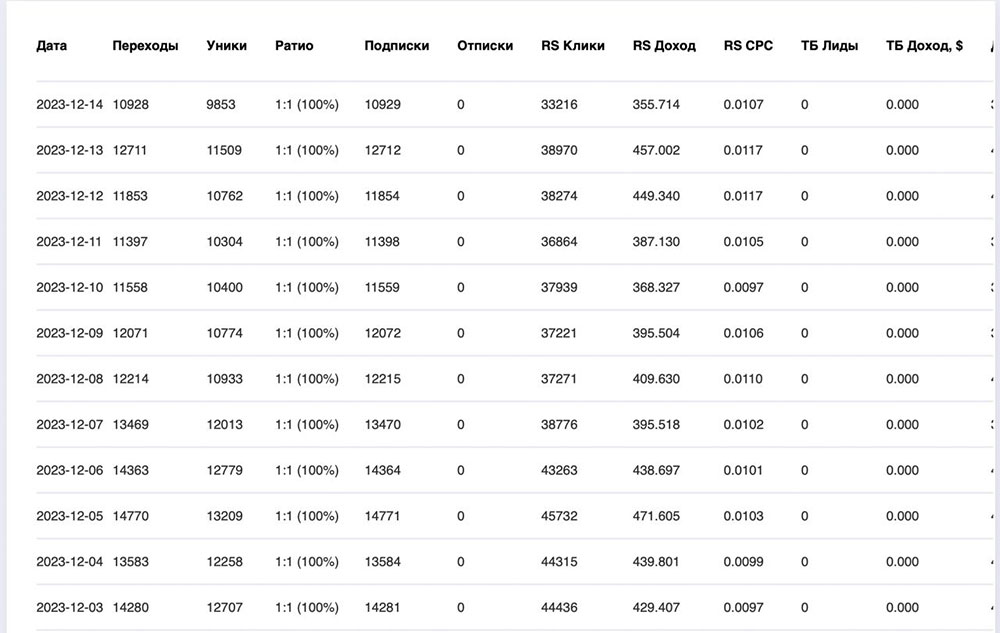Sort by the Переходы column header

coord(146,46)
